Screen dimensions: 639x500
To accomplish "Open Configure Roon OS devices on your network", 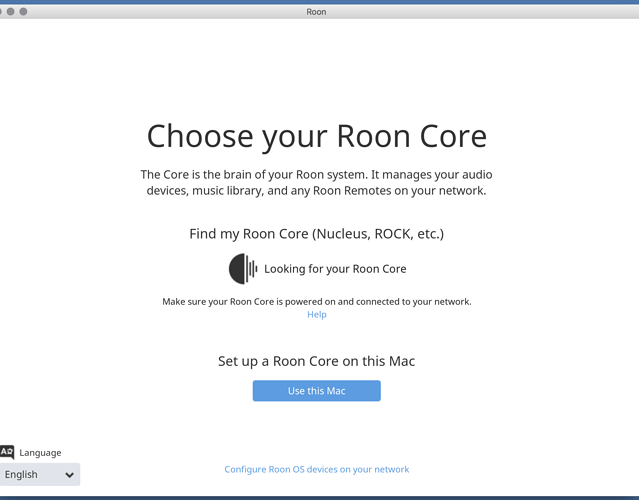I will 317,469.
